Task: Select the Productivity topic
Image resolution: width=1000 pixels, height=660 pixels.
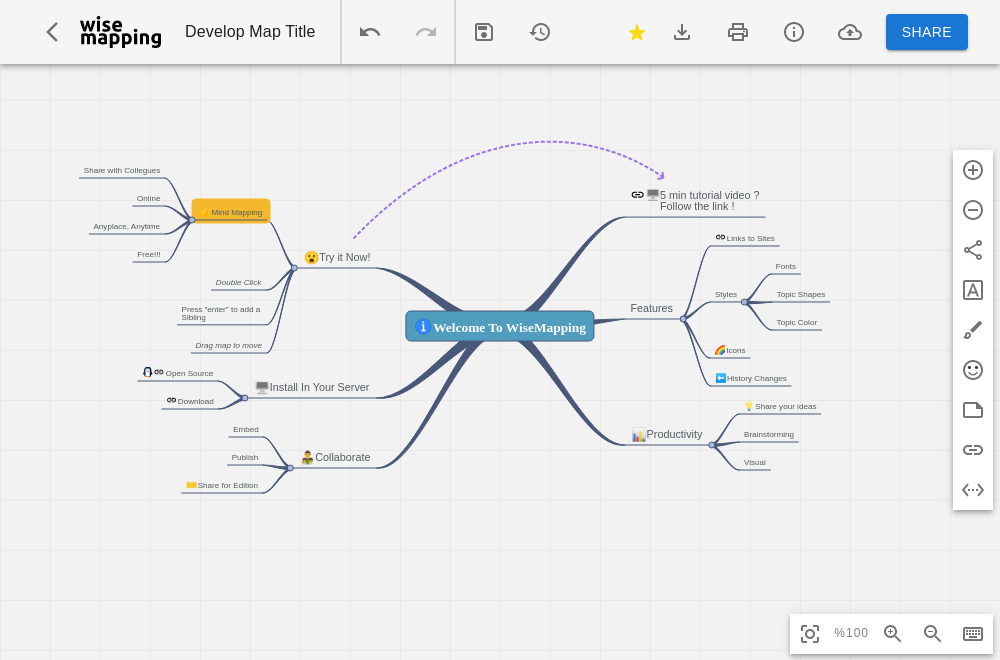Action: pos(666,435)
